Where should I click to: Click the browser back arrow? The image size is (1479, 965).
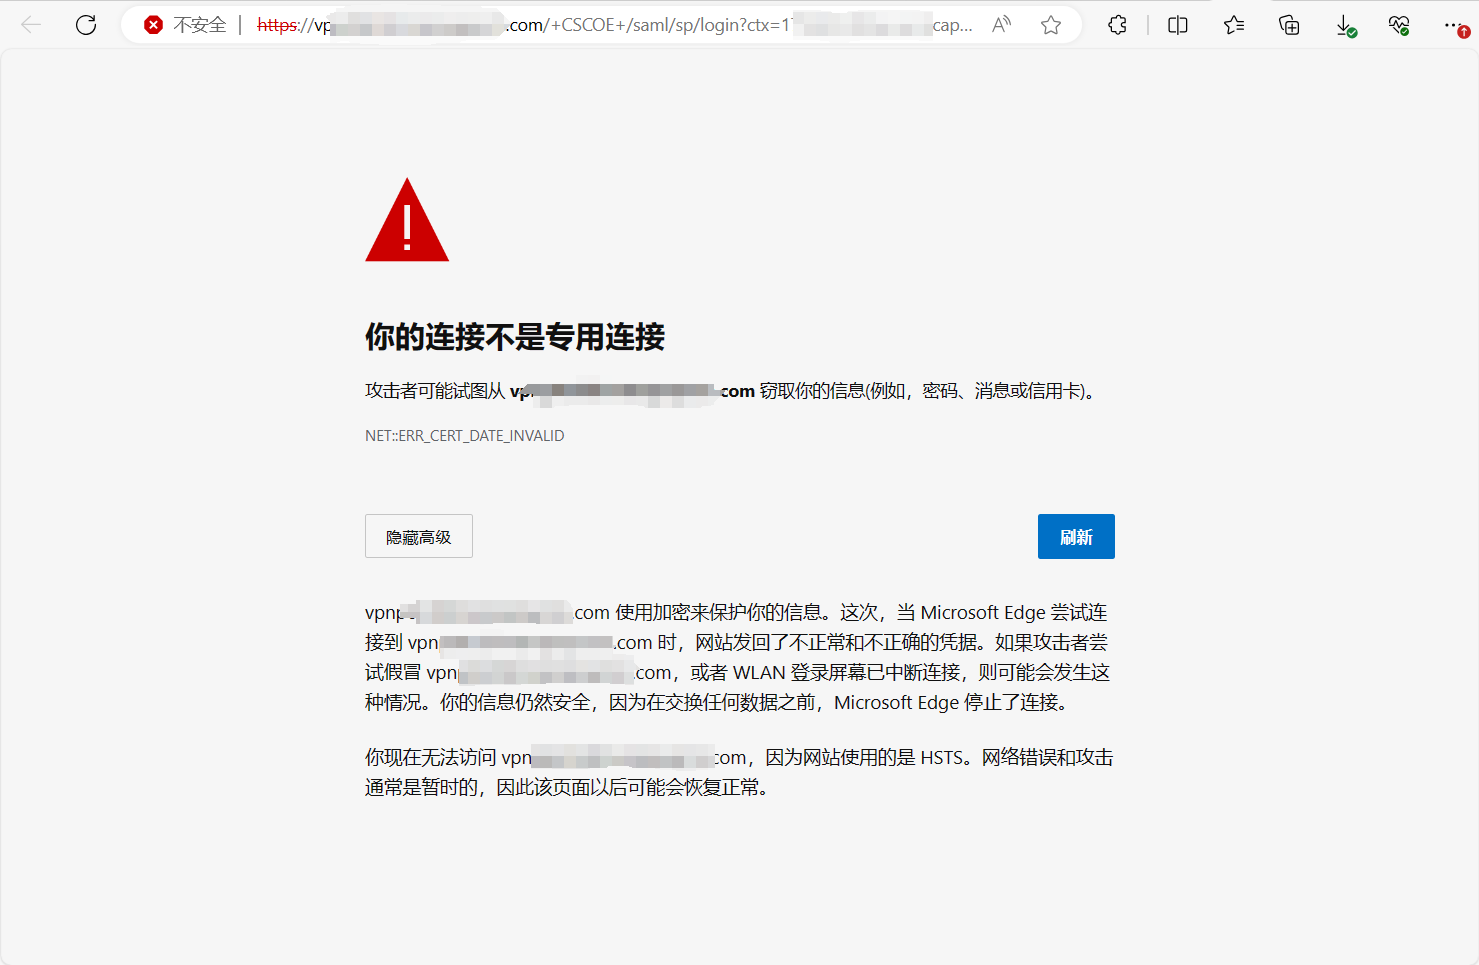pyautogui.click(x=31, y=25)
